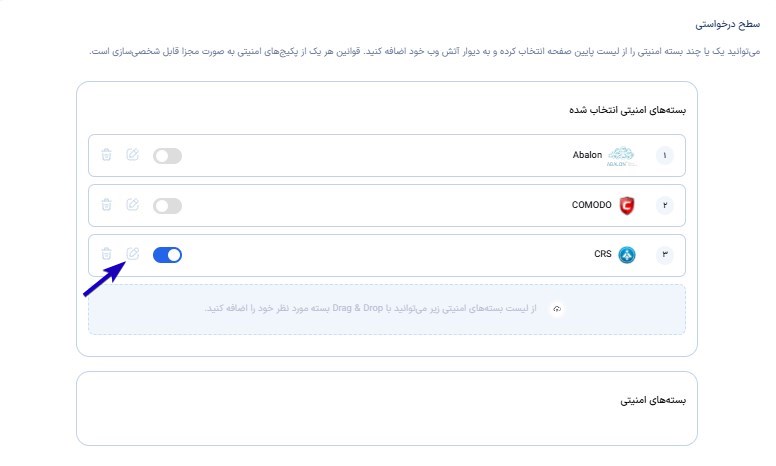Viewport: 776px width, 466px height.
Task: Click the red COMODO shield logo
Action: [627, 205]
